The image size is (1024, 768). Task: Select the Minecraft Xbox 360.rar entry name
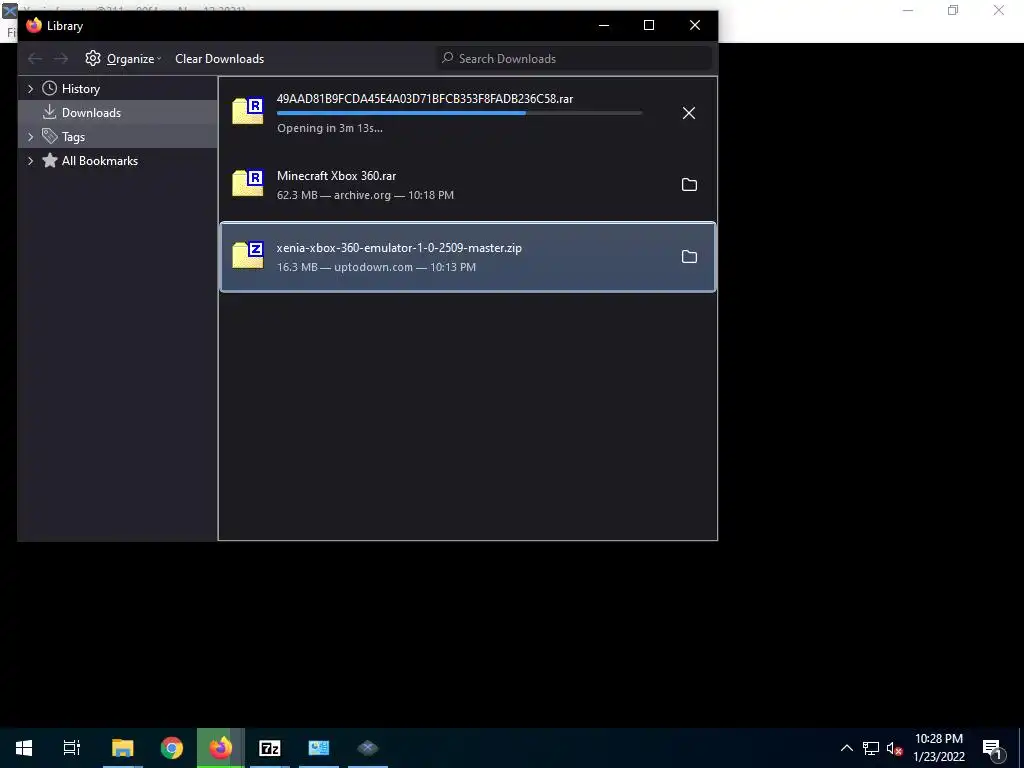[x=336, y=176]
